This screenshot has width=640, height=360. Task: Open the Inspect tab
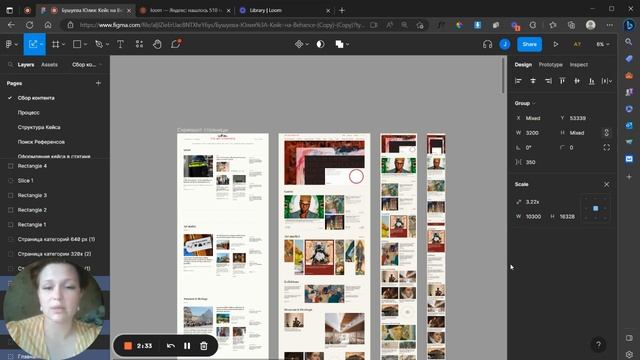pos(579,64)
